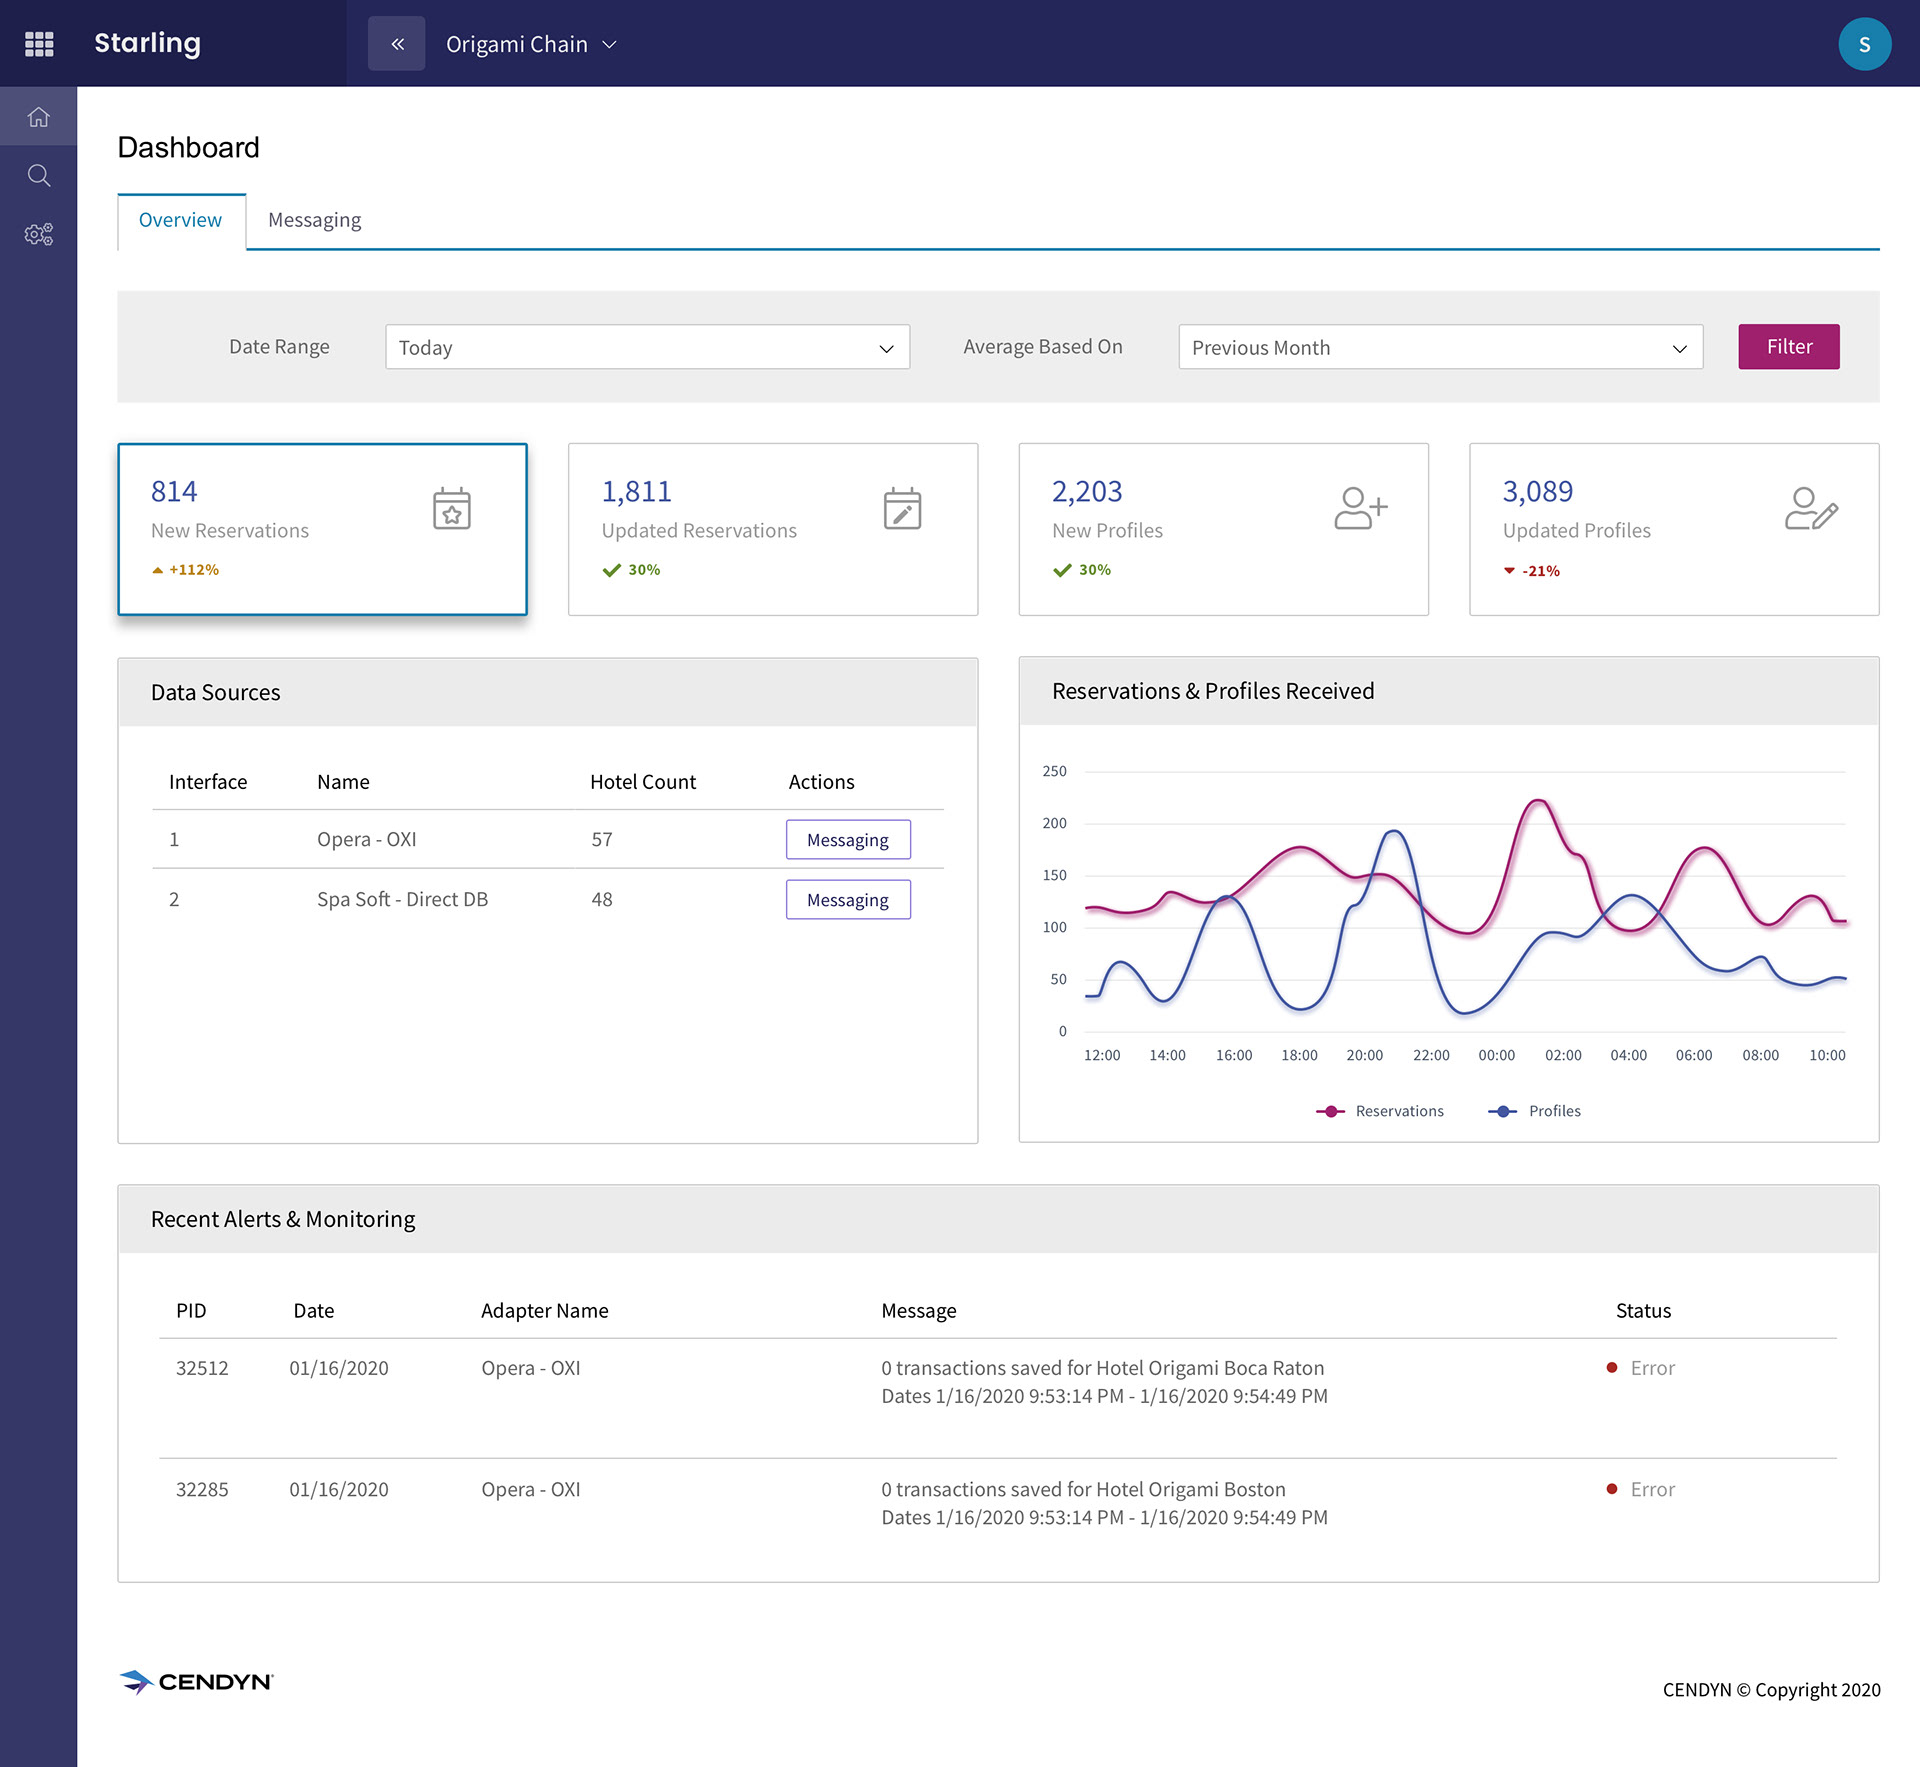Click the Updated Reservations calendar edit icon
This screenshot has width=1920, height=1767.
click(x=902, y=509)
